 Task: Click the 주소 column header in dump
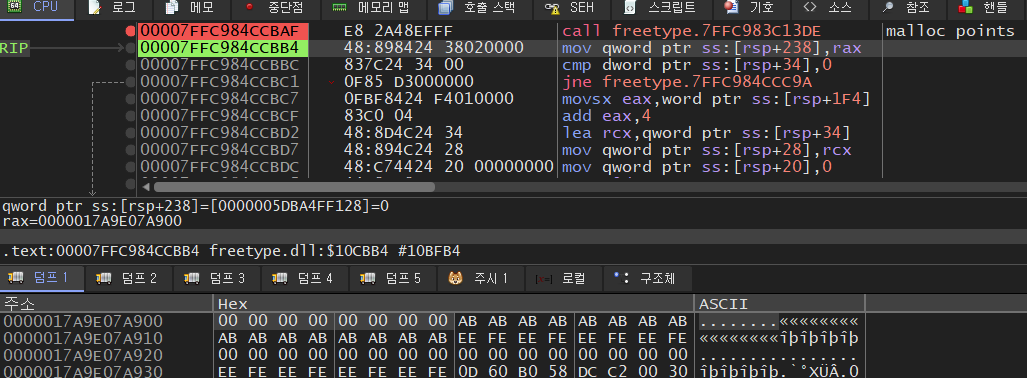pyautogui.click(x=106, y=303)
